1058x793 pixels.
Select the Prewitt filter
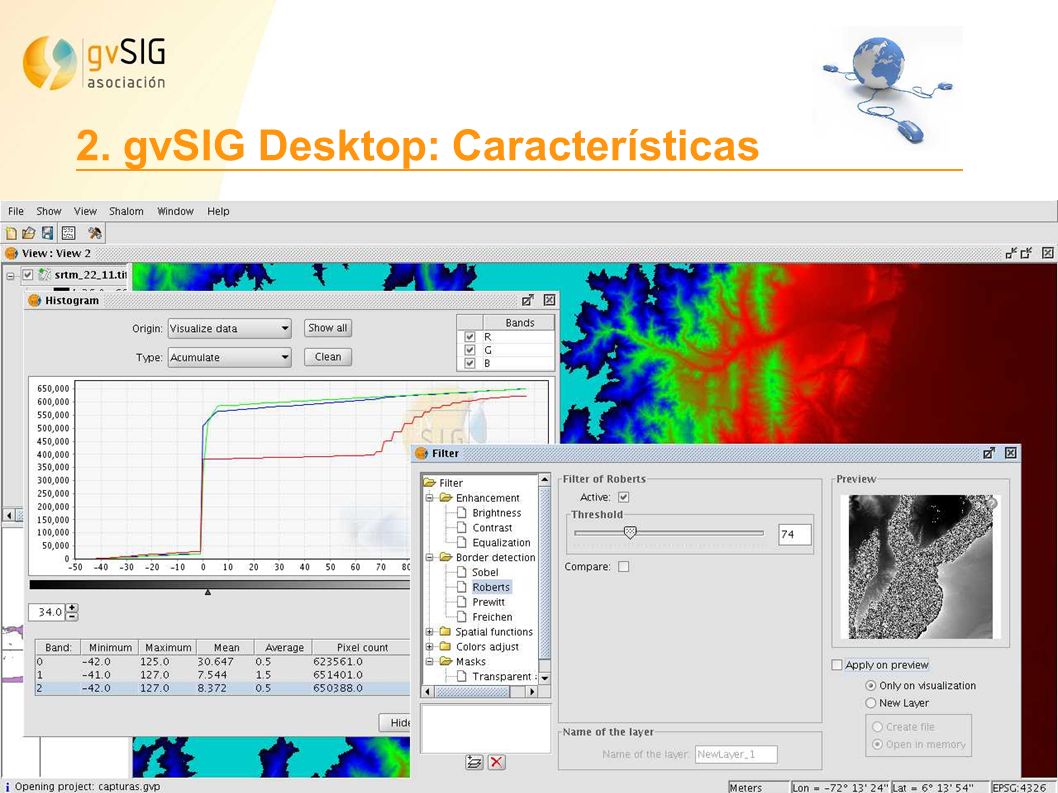click(x=489, y=602)
